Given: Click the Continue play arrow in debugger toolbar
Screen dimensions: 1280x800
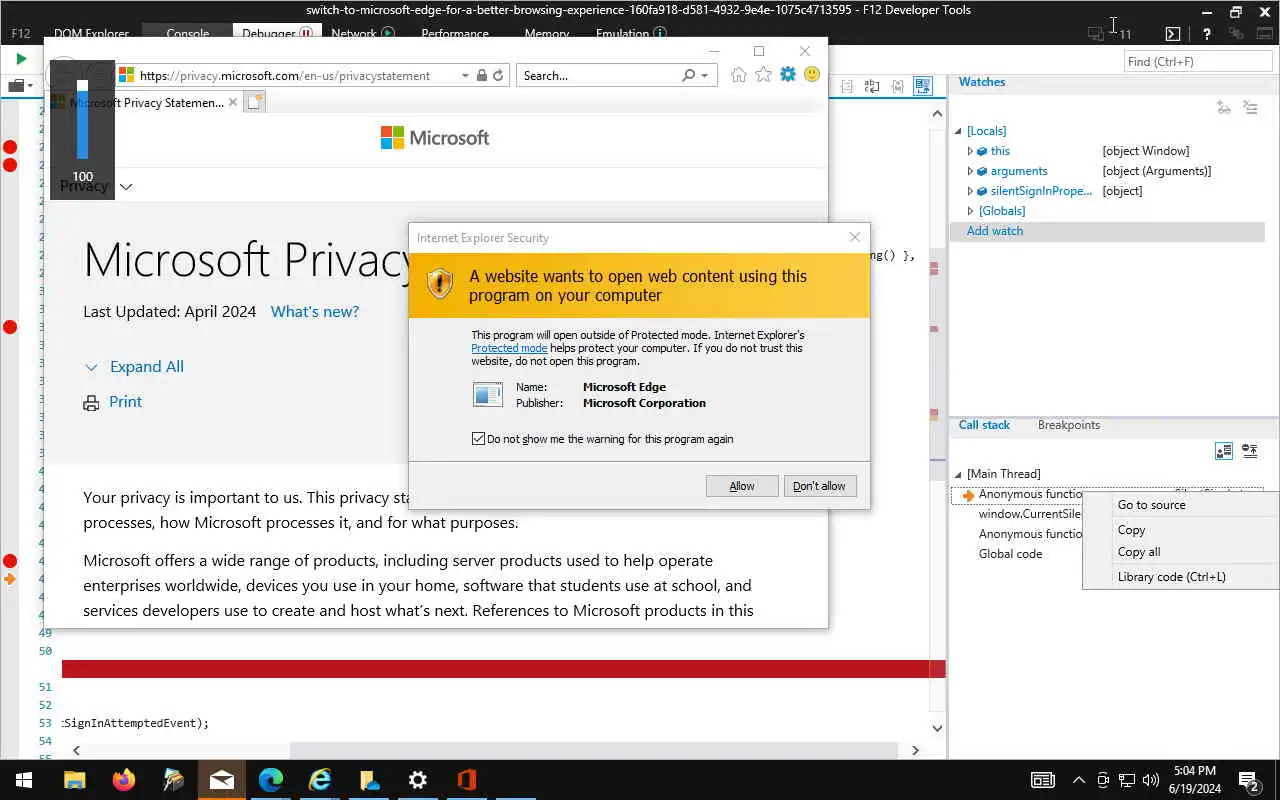Looking at the screenshot, I should (21, 59).
